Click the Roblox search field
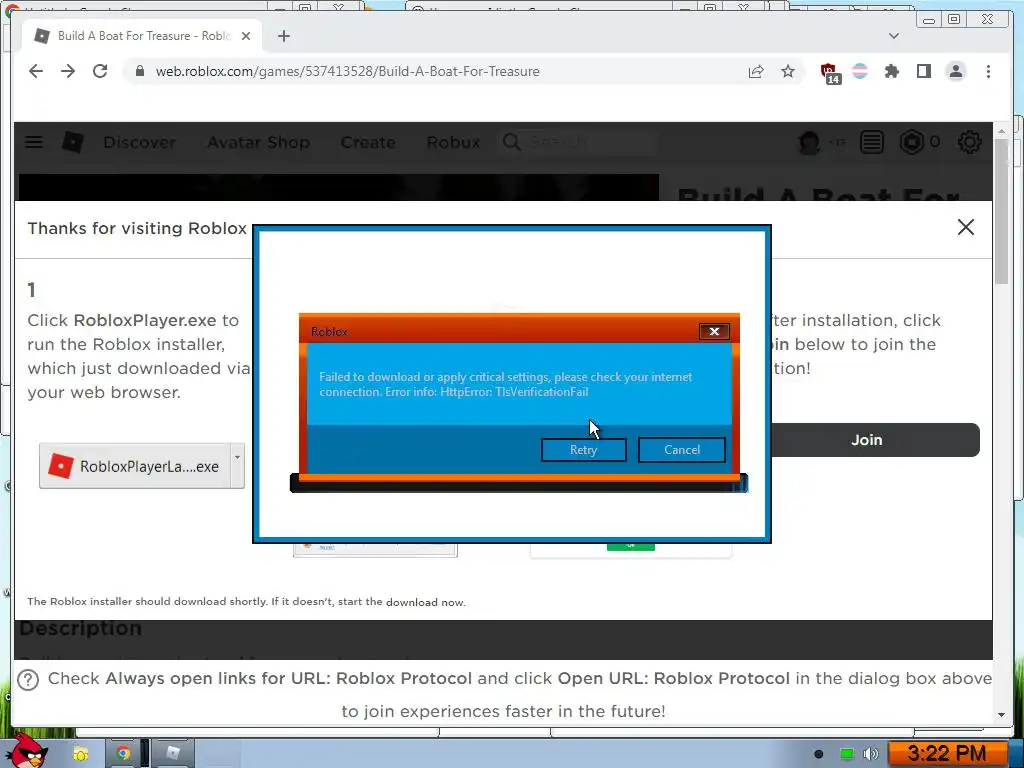 click(x=577, y=142)
